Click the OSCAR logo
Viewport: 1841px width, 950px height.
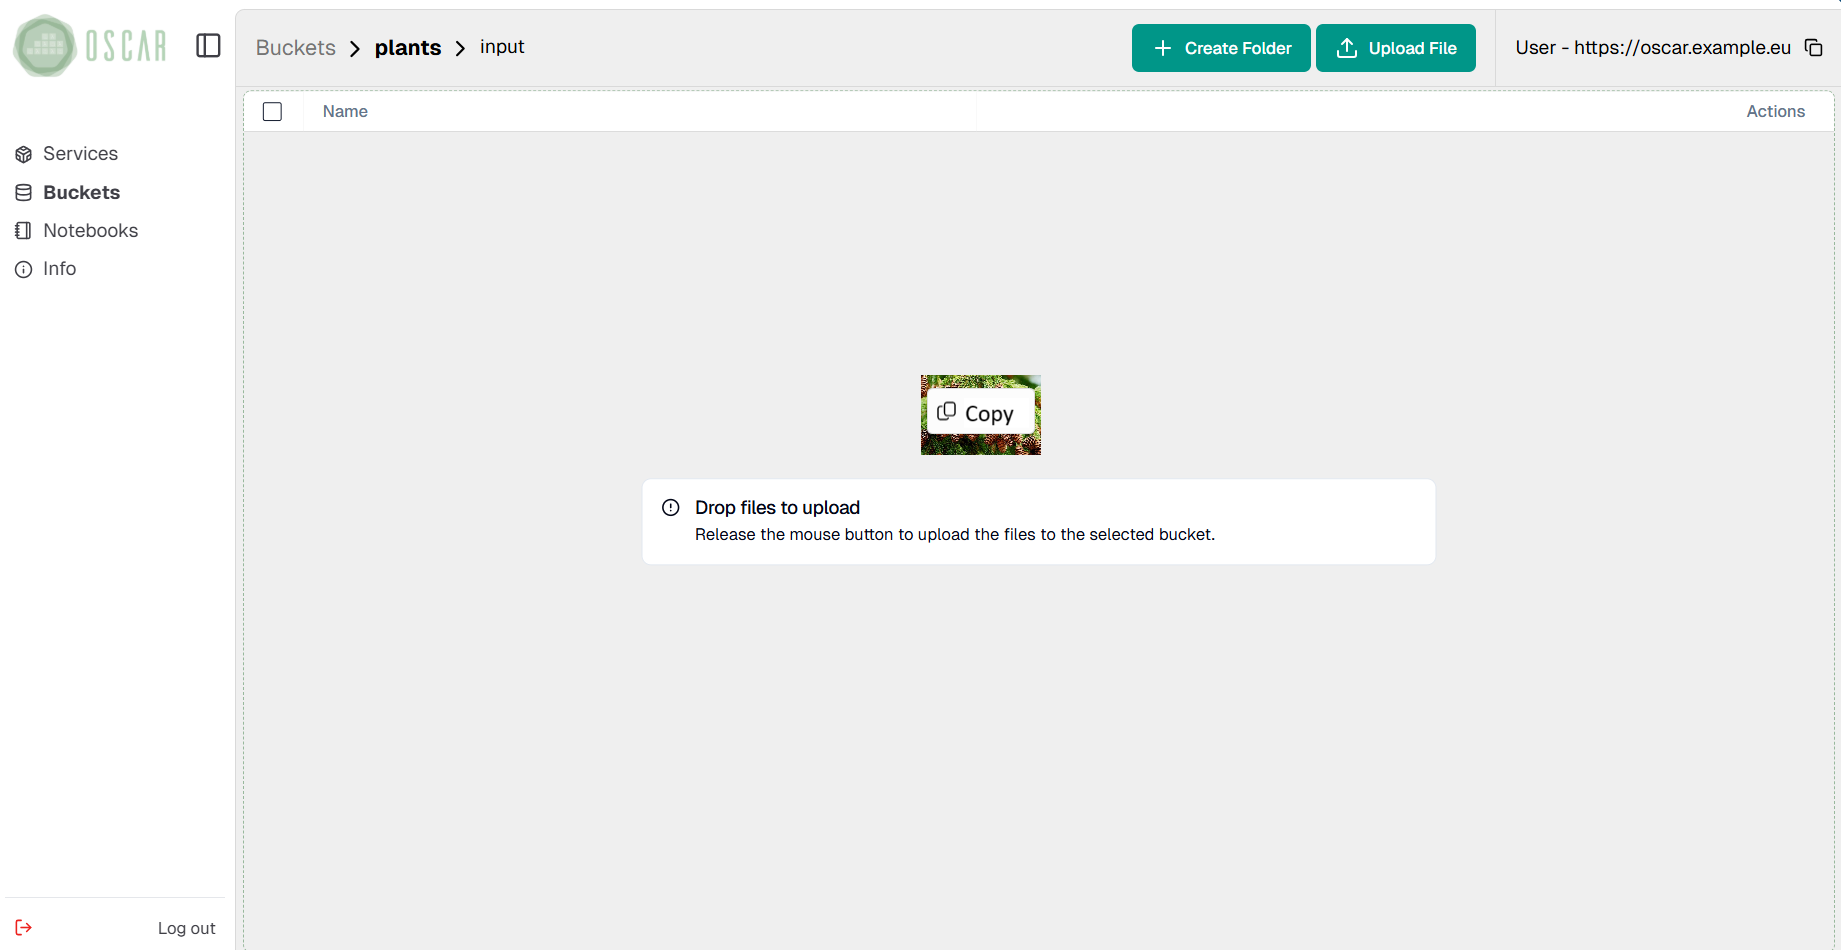point(89,45)
